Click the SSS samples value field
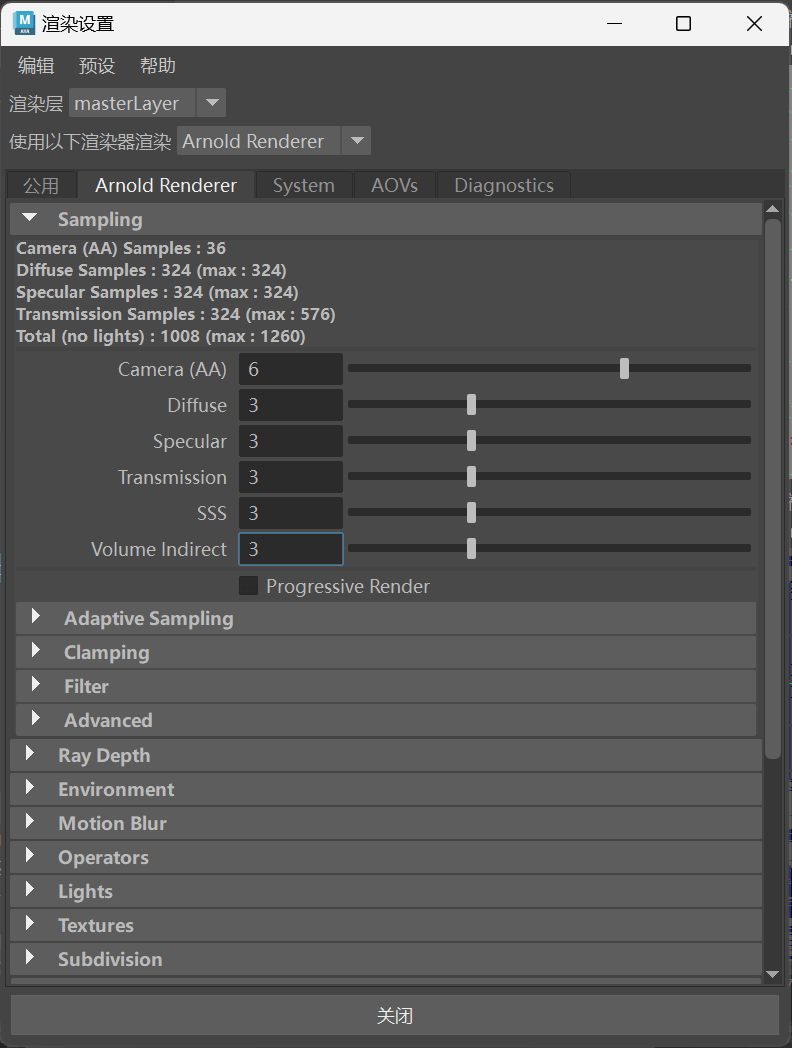 pyautogui.click(x=291, y=513)
